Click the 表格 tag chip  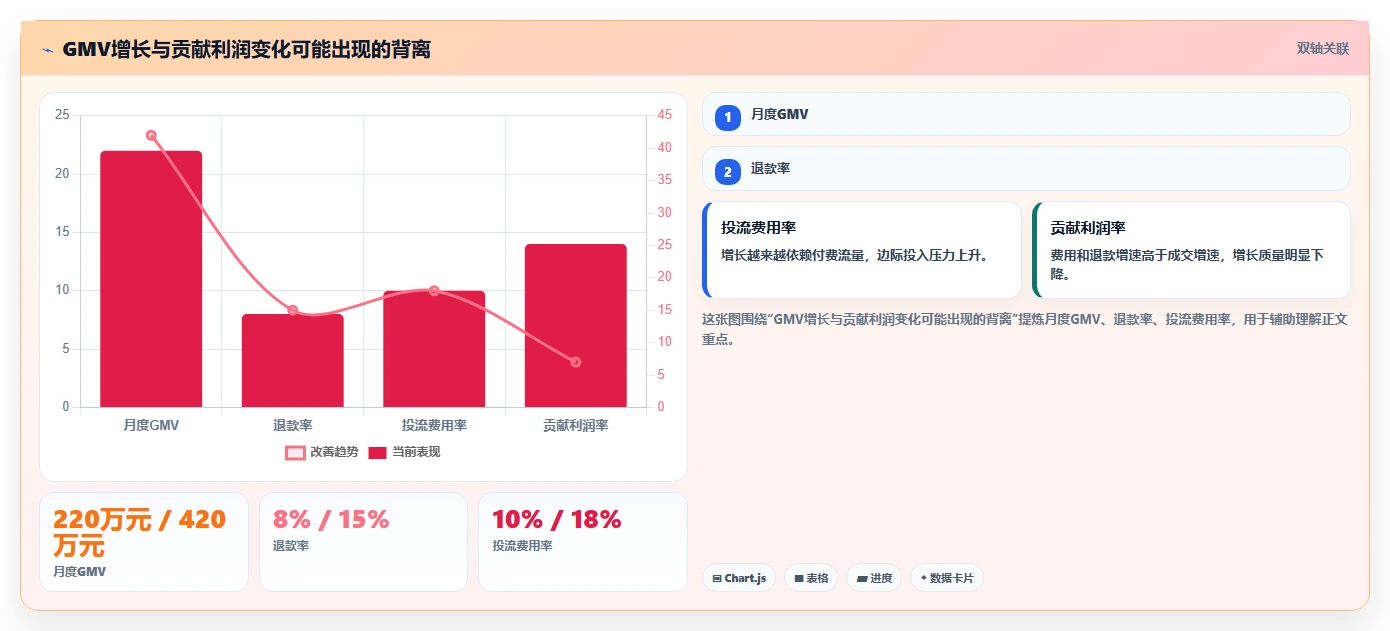(811, 578)
